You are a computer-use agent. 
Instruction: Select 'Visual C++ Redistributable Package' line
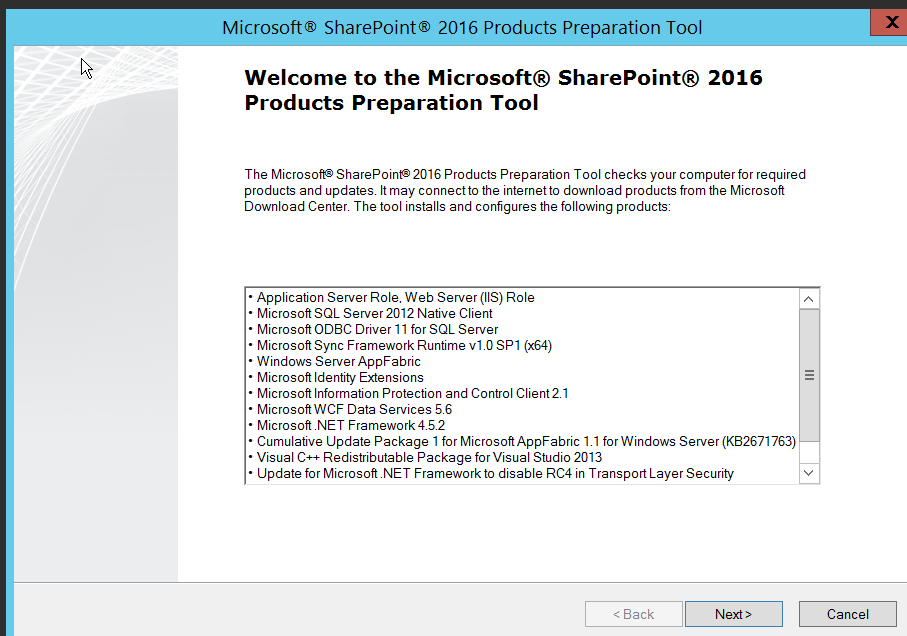[429, 457]
